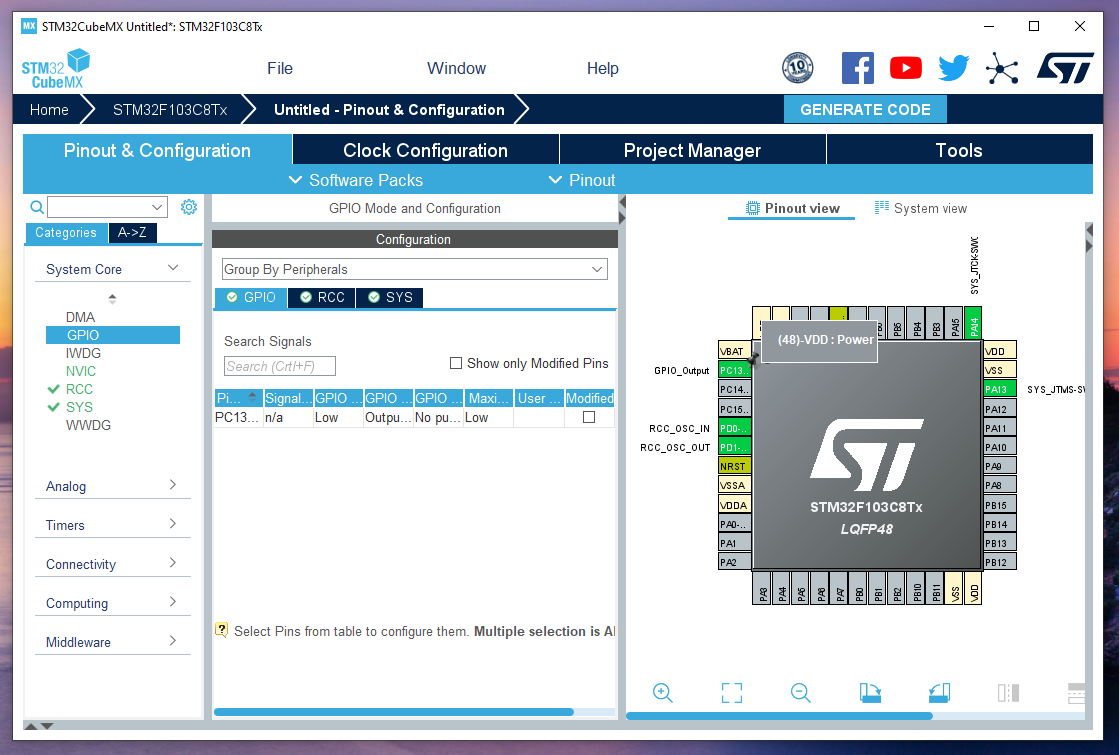Click the STM32F103C8Tx breadcrumb
Image resolution: width=1119 pixels, height=755 pixels.
(170, 110)
